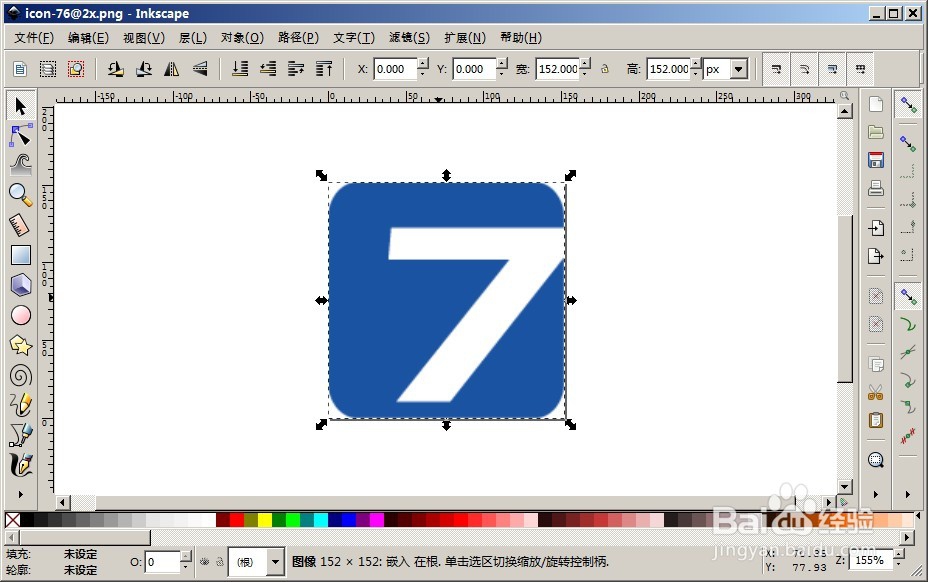Lower selection to bottom
Screen dimensions: 928x582
[240, 69]
